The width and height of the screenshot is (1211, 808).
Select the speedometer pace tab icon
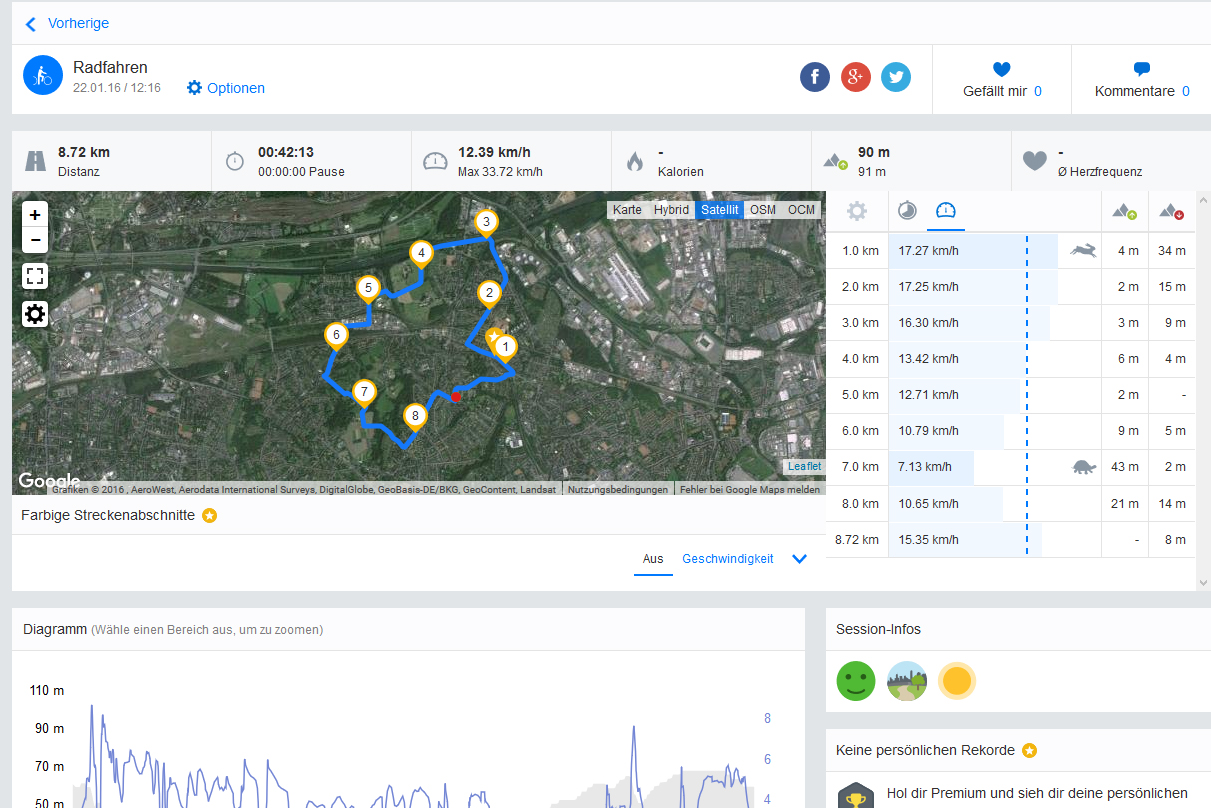point(946,211)
